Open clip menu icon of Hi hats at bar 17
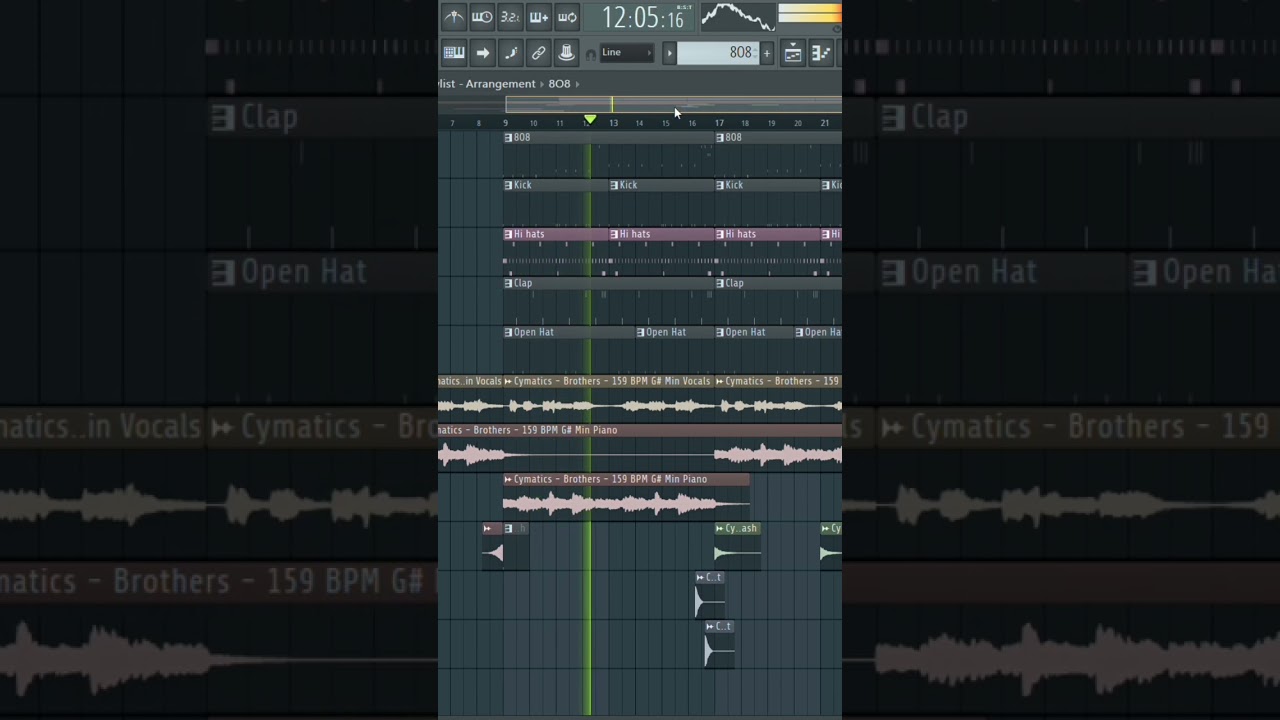 (720, 234)
